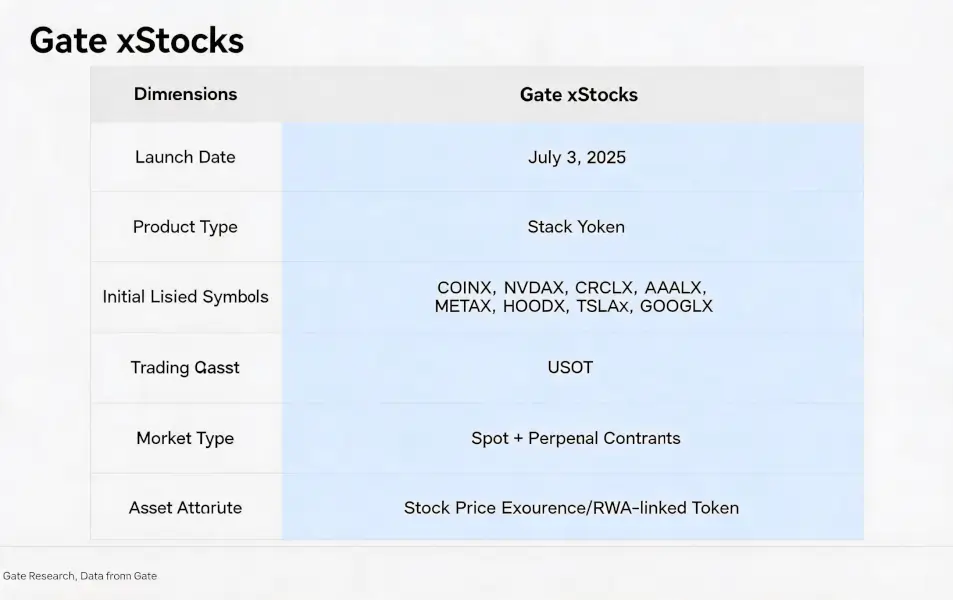Select the Morket Type row label
This screenshot has width=953, height=600.
[185, 438]
